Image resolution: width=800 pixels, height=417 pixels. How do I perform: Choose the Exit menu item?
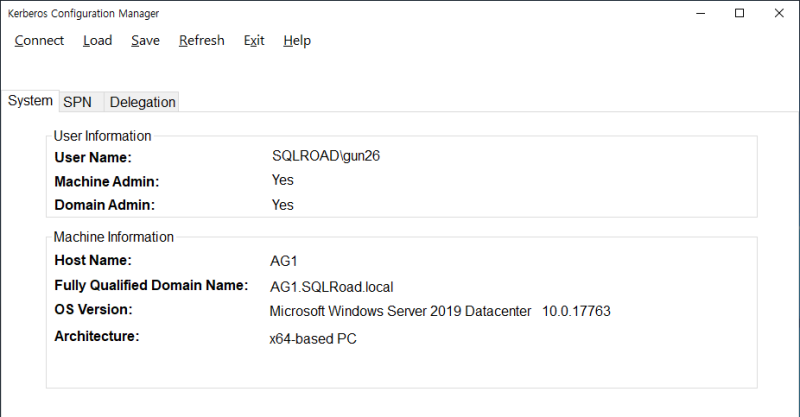coord(254,40)
